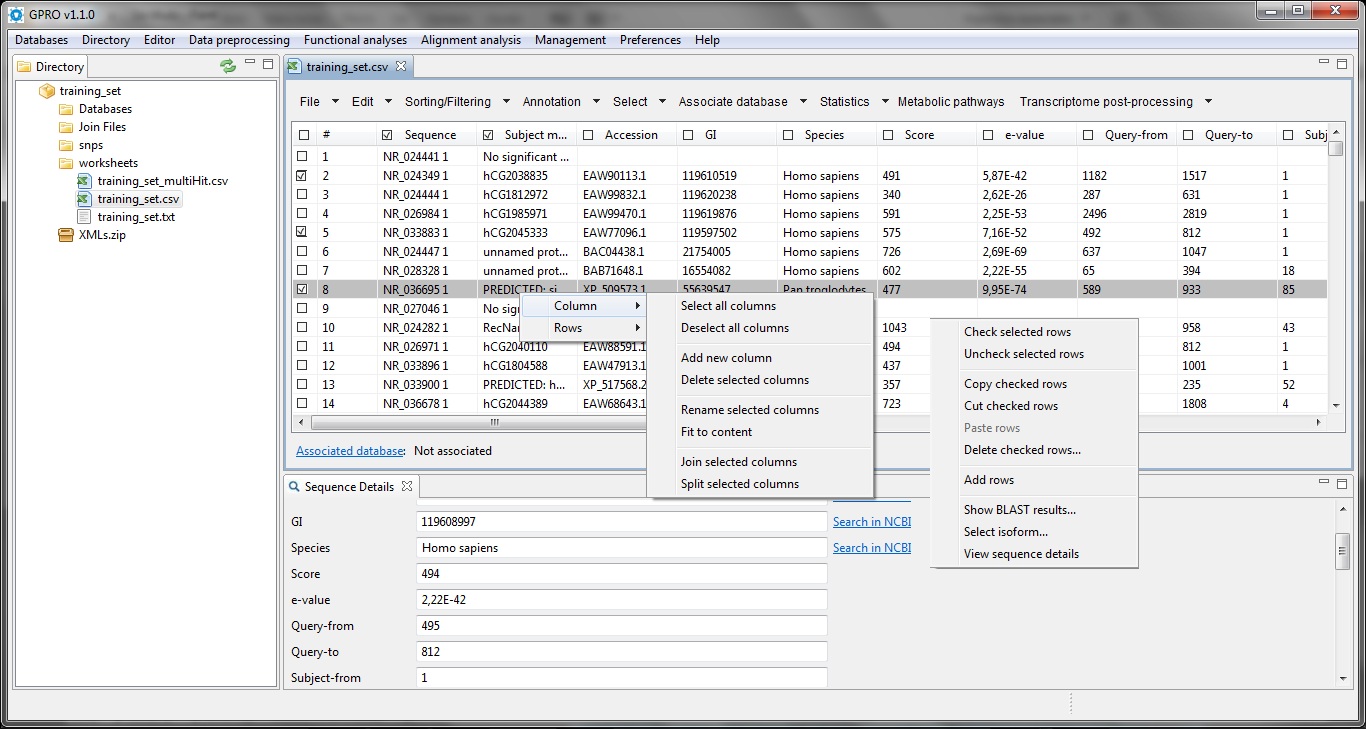This screenshot has width=1366, height=729.
Task: Select the XMLs.zip archive icon
Action: pyautogui.click(x=66, y=235)
